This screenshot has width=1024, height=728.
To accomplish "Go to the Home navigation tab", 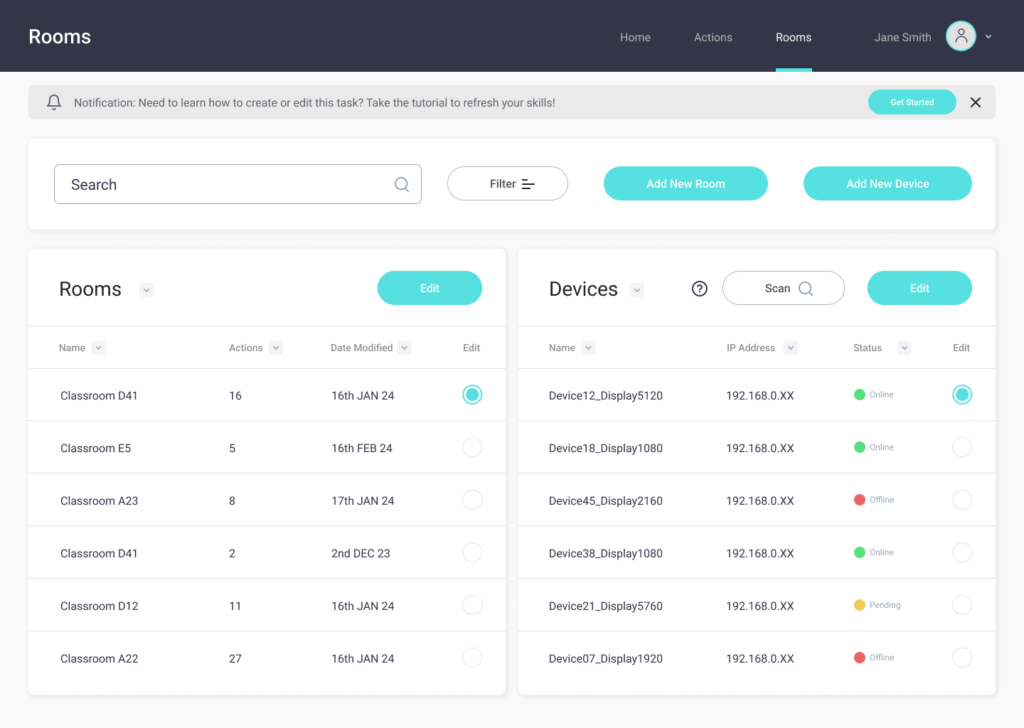I will click(635, 37).
